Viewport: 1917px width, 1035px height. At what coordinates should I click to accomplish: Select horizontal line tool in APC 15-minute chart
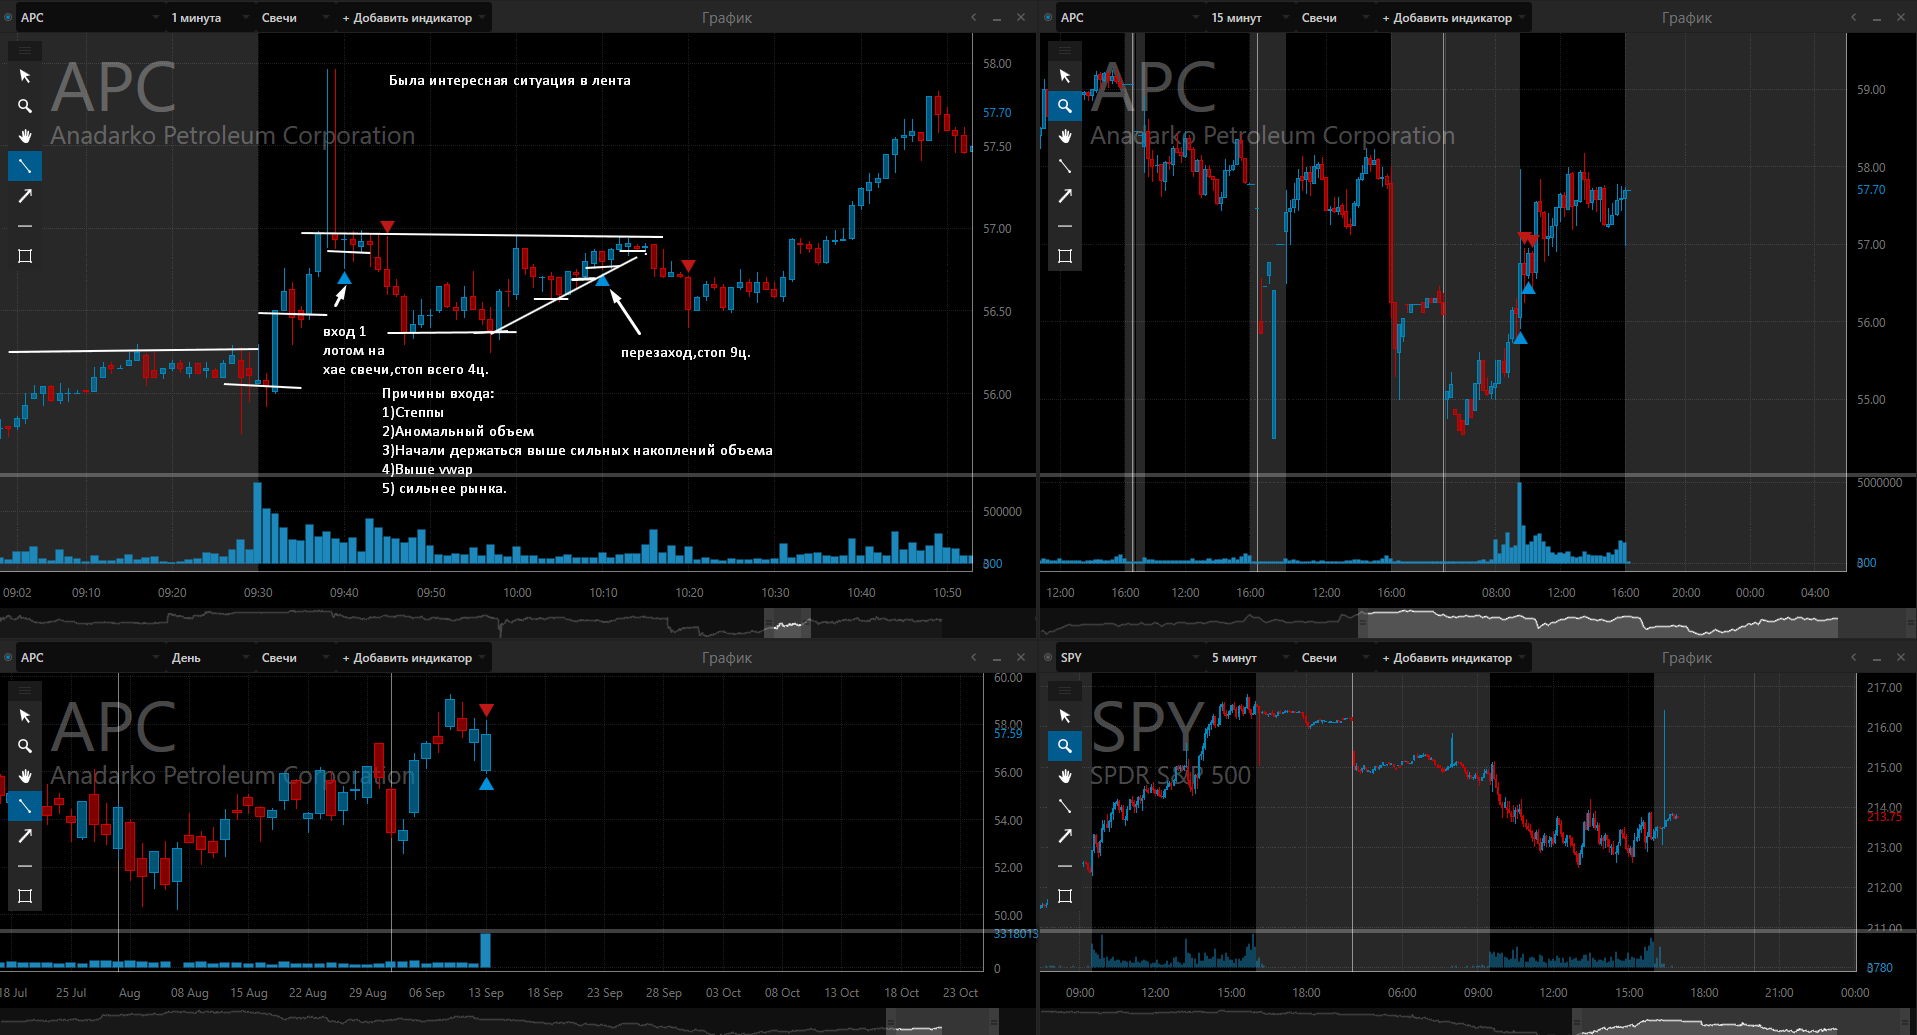(x=1065, y=226)
